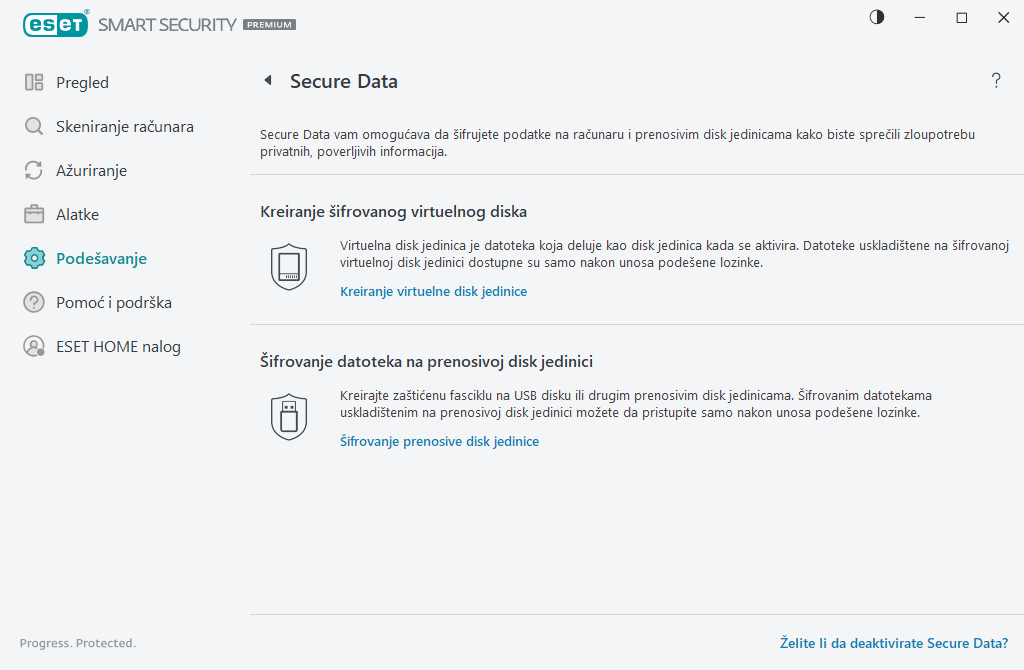Click the Ažuriranje refresh icon
Image resolution: width=1024 pixels, height=670 pixels.
point(32,170)
